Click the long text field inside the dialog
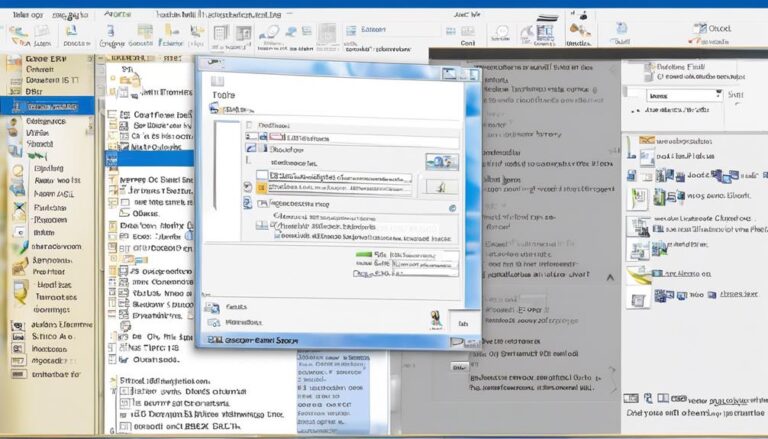This screenshot has width=768, height=439. point(340,177)
